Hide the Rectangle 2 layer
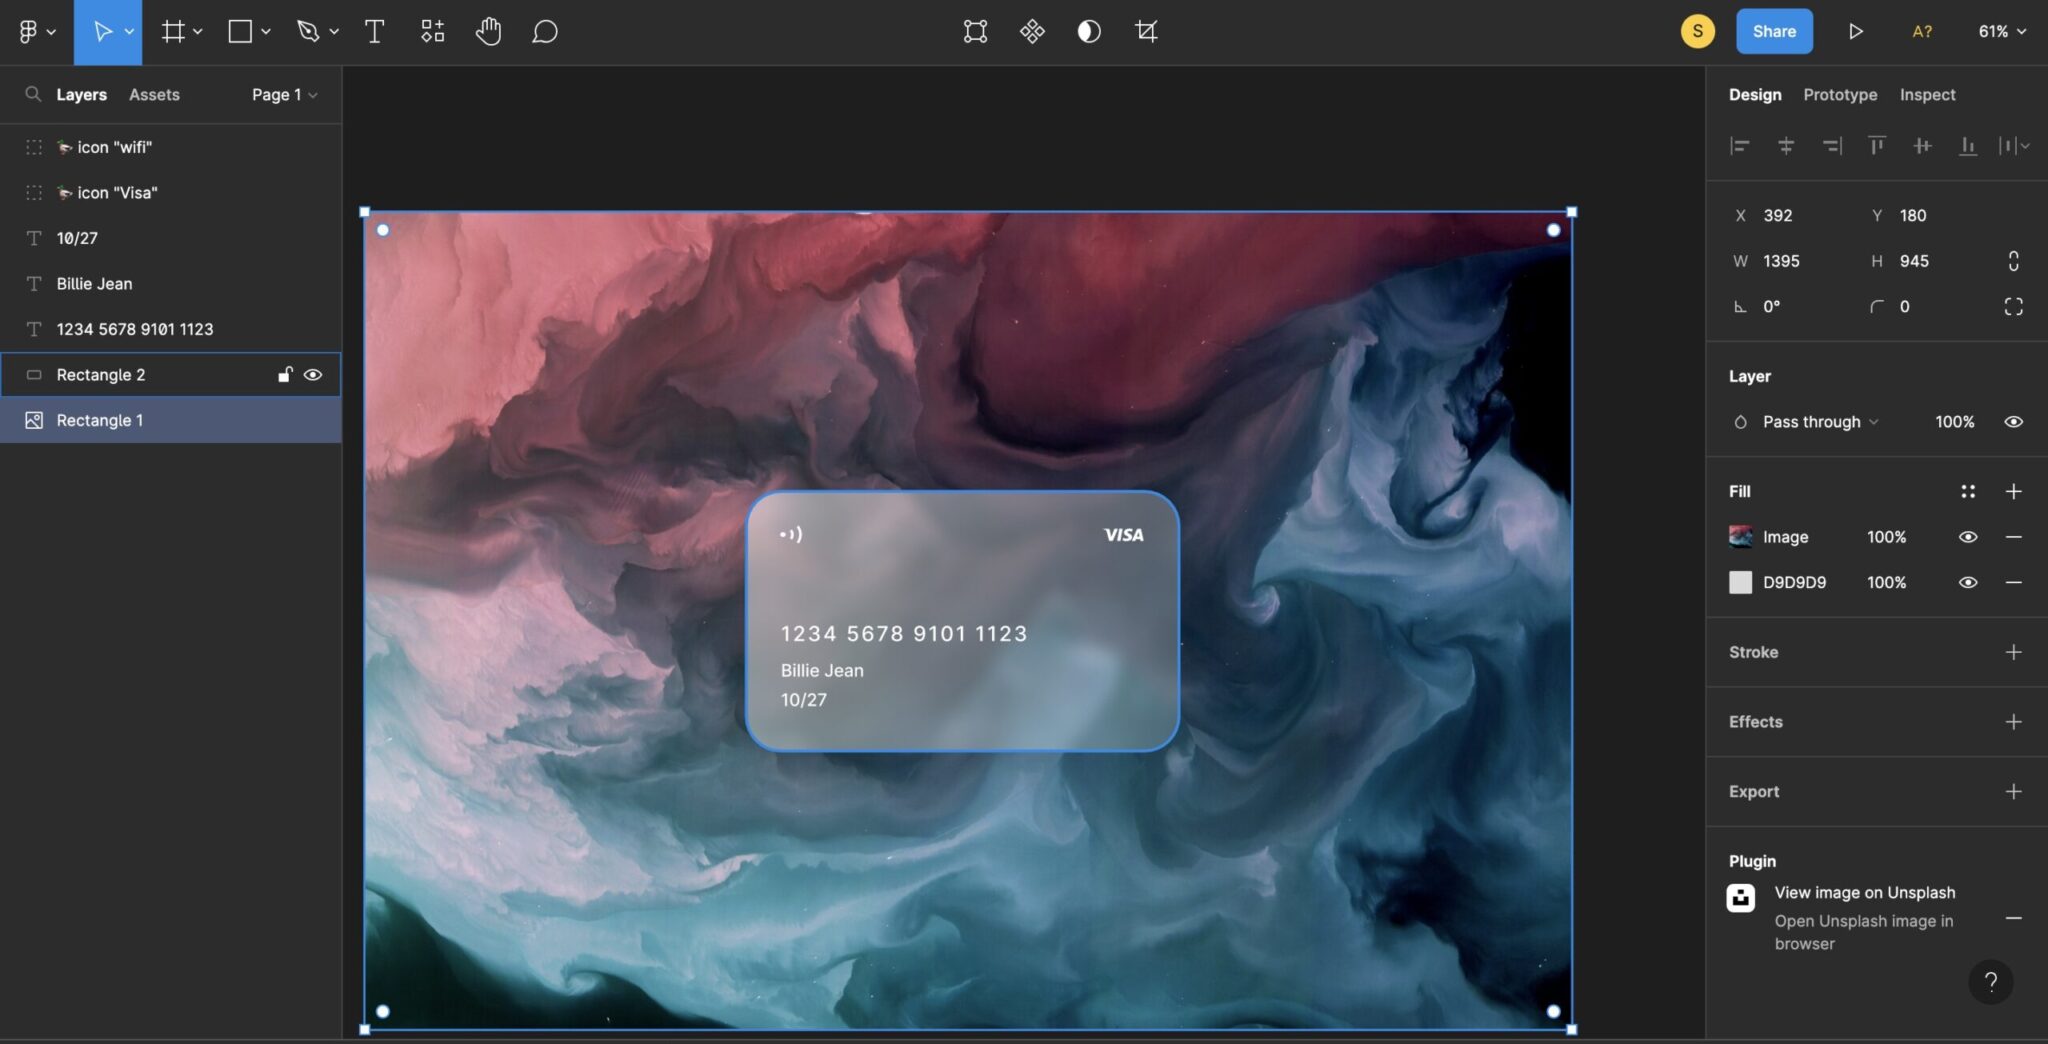 314,374
